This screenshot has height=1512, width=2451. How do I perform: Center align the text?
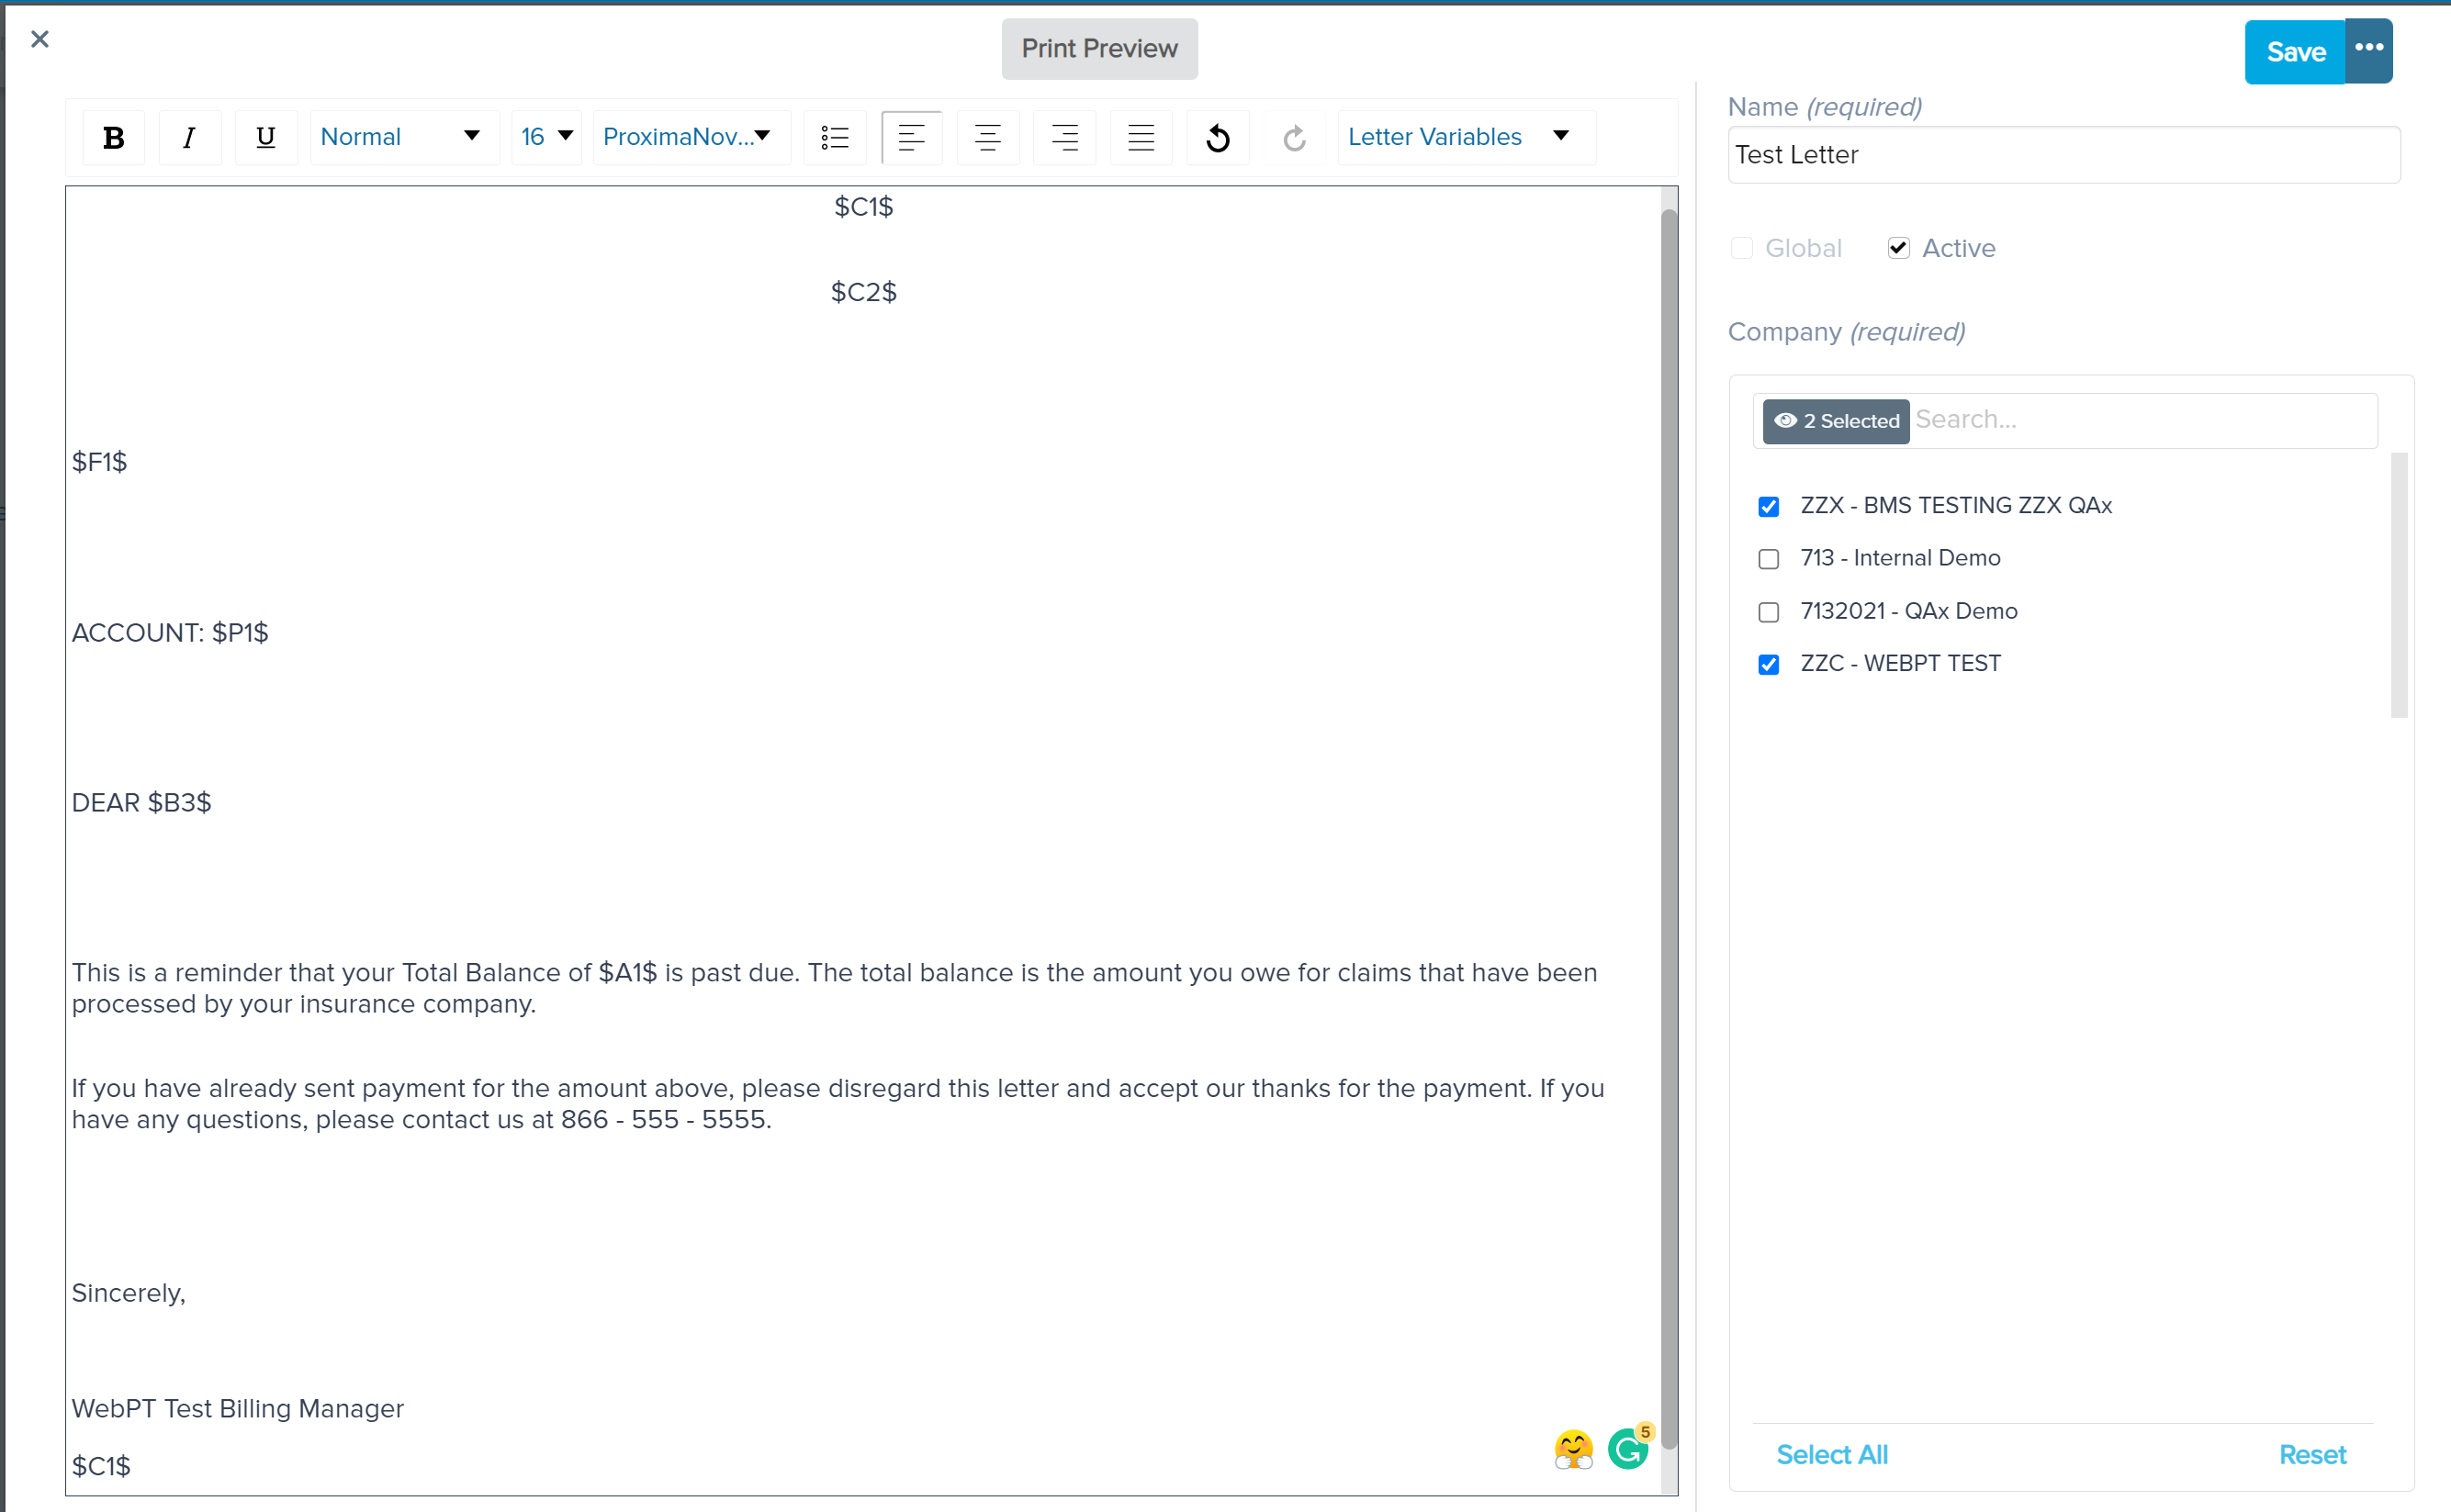(x=988, y=137)
